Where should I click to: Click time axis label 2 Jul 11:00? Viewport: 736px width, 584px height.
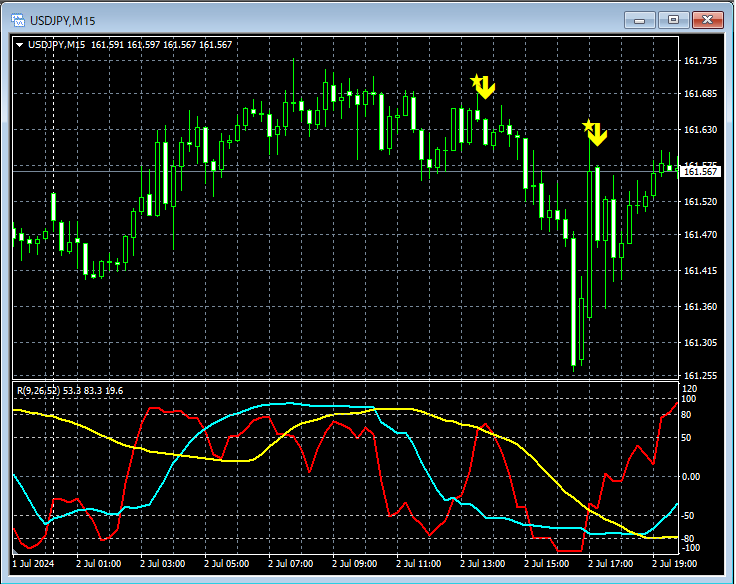(418, 563)
